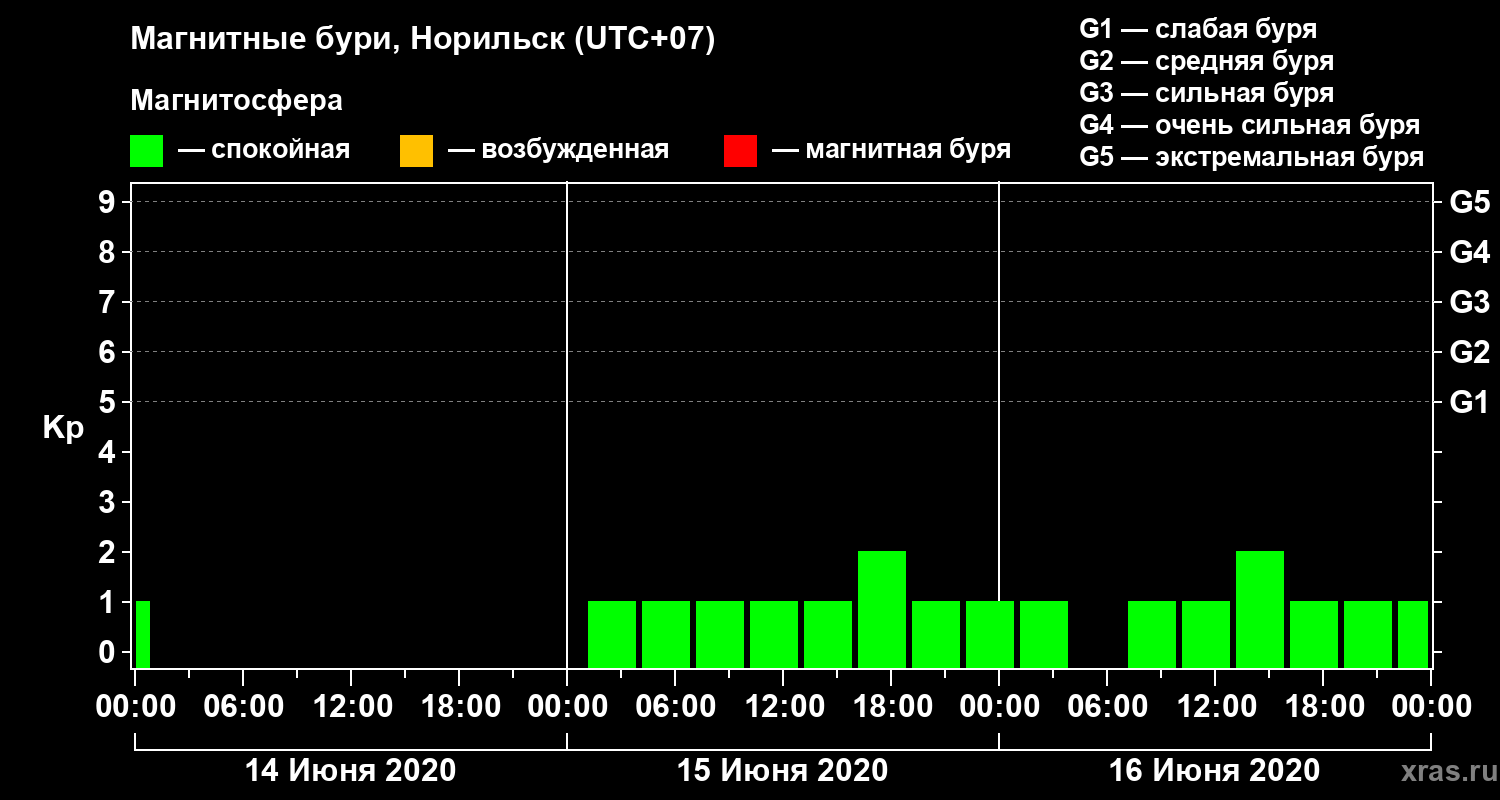Click the 'G4 — очень сильная буря' legend line
This screenshot has height=800, width=1500.
pos(1250,125)
